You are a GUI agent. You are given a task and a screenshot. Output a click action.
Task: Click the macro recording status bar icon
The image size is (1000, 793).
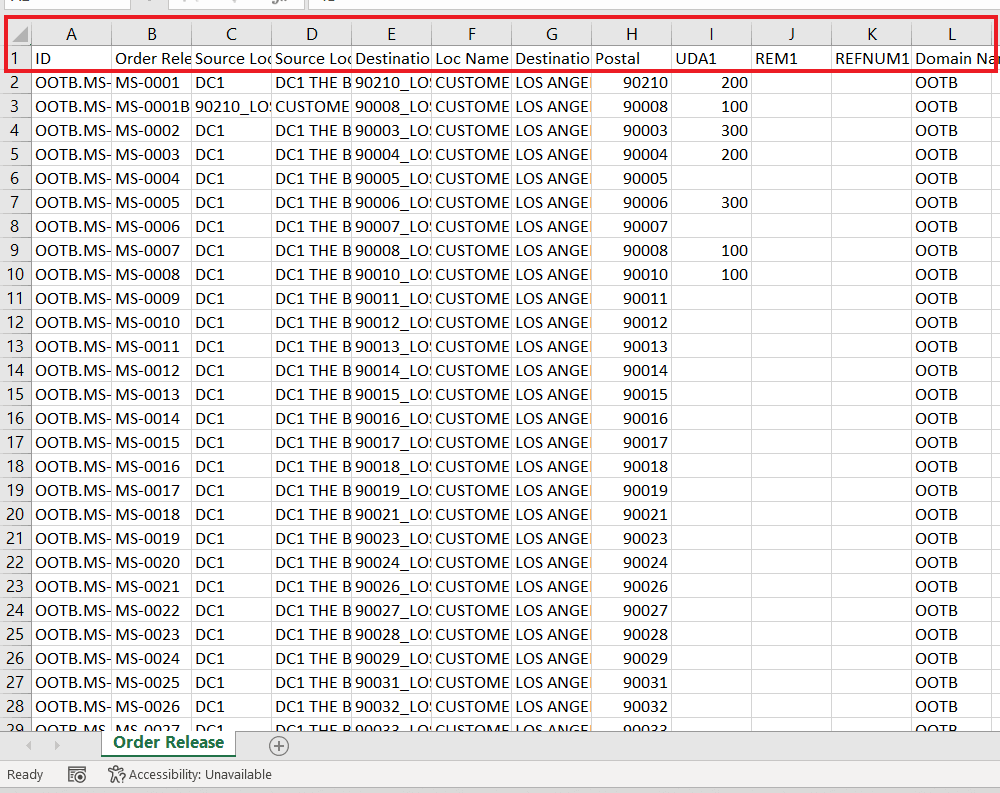coord(77,774)
